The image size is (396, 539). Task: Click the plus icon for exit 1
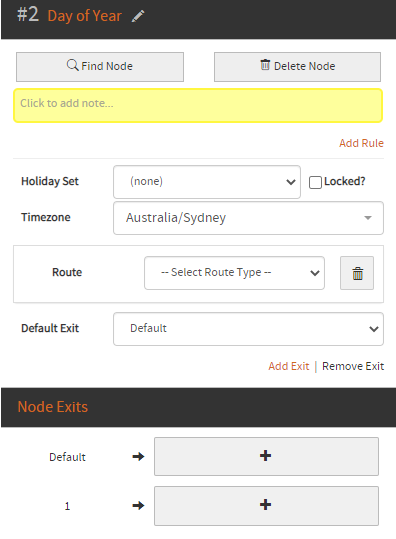click(x=265, y=505)
